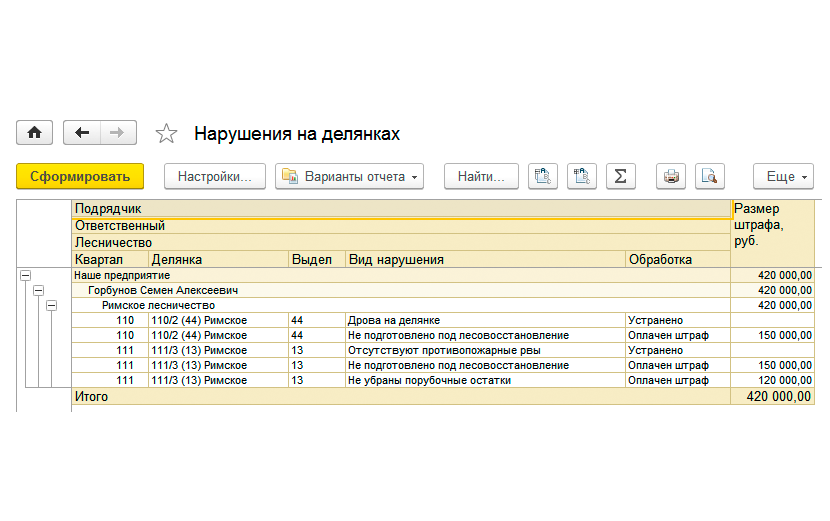Print the report with printer icon
830x521 pixels.
click(x=671, y=176)
